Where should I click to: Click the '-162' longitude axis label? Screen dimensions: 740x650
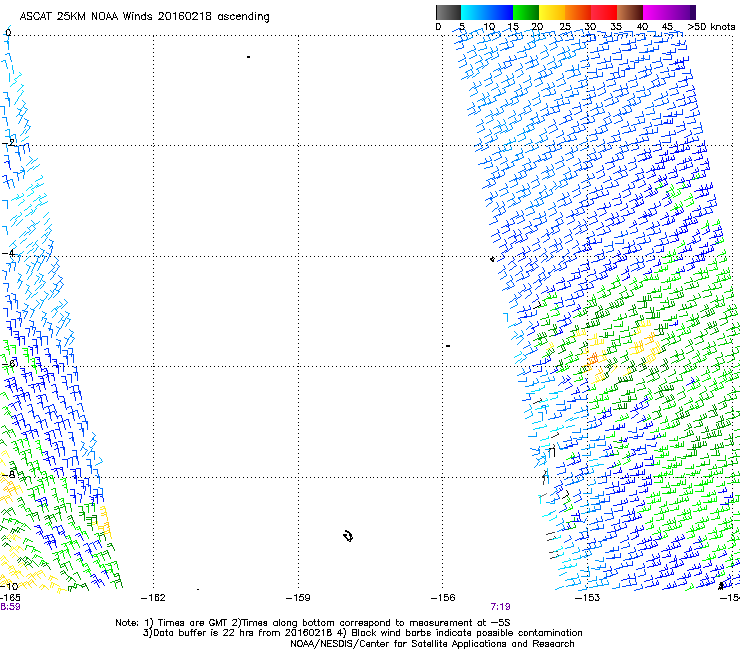coord(153,598)
